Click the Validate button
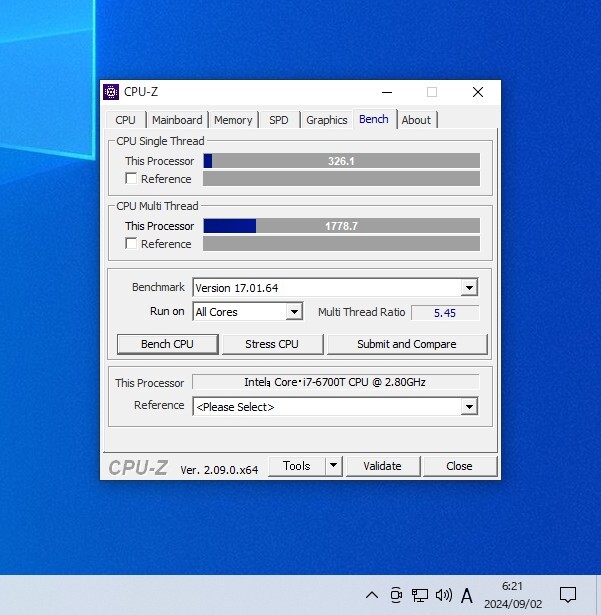601x615 pixels. click(x=382, y=466)
